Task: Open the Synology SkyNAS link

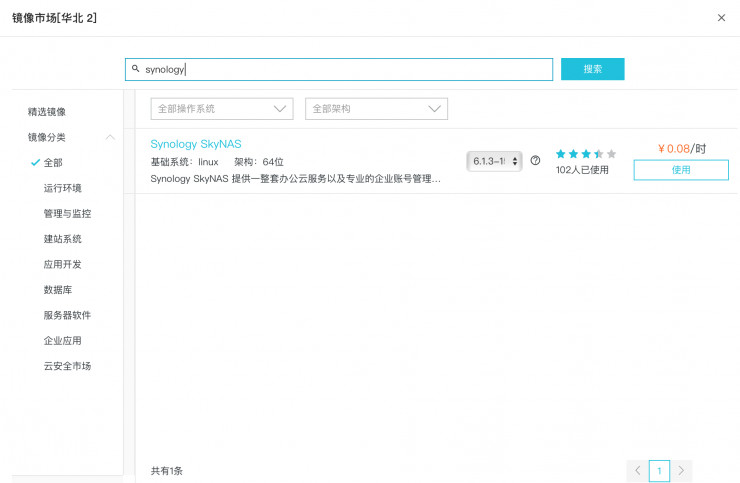Action: (x=196, y=144)
